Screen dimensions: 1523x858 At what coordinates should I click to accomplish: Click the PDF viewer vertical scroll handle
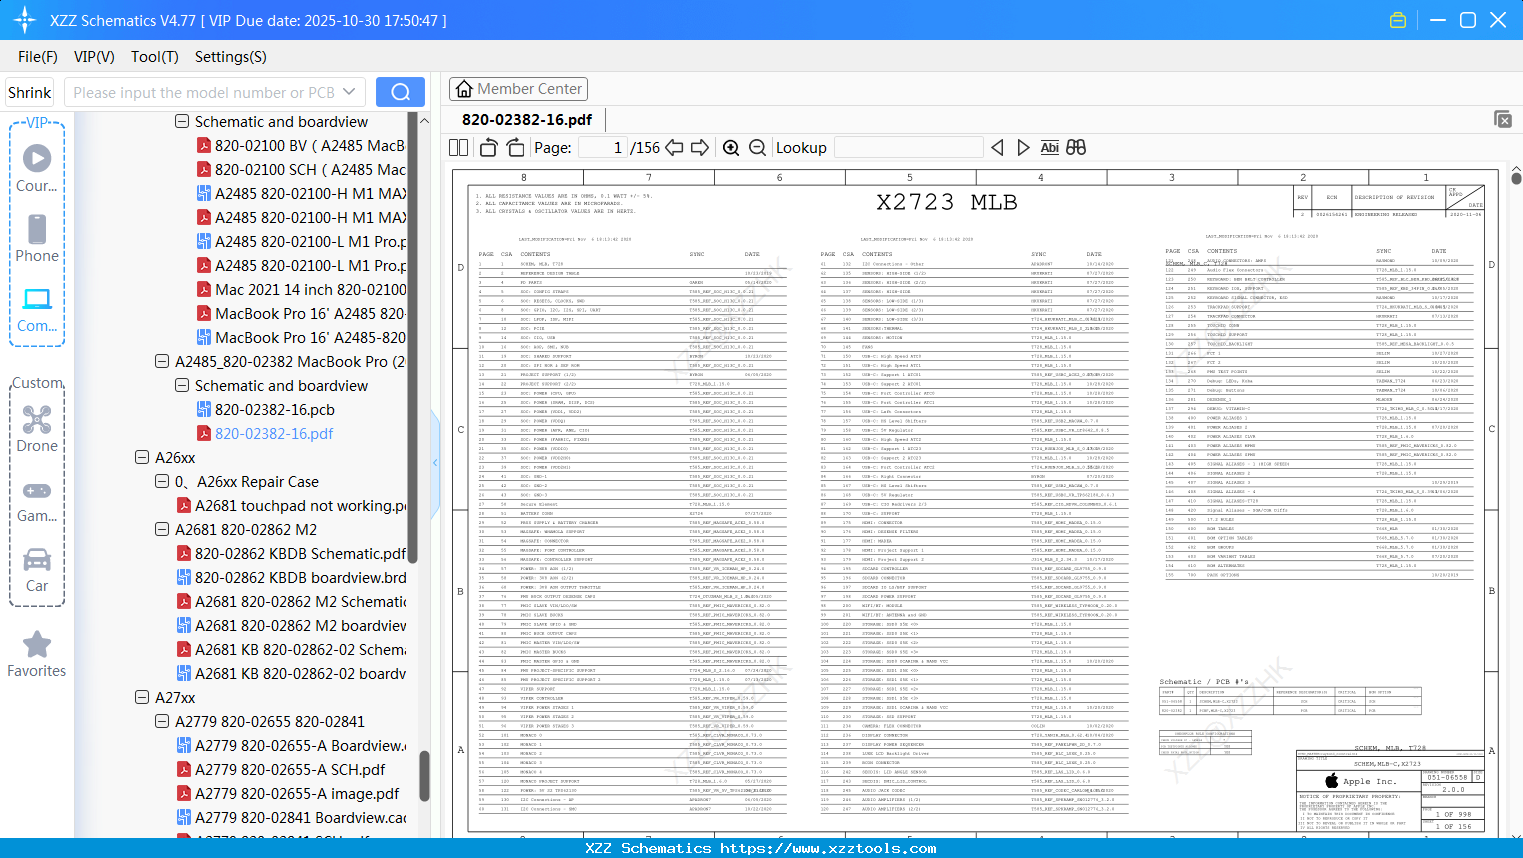click(1516, 178)
